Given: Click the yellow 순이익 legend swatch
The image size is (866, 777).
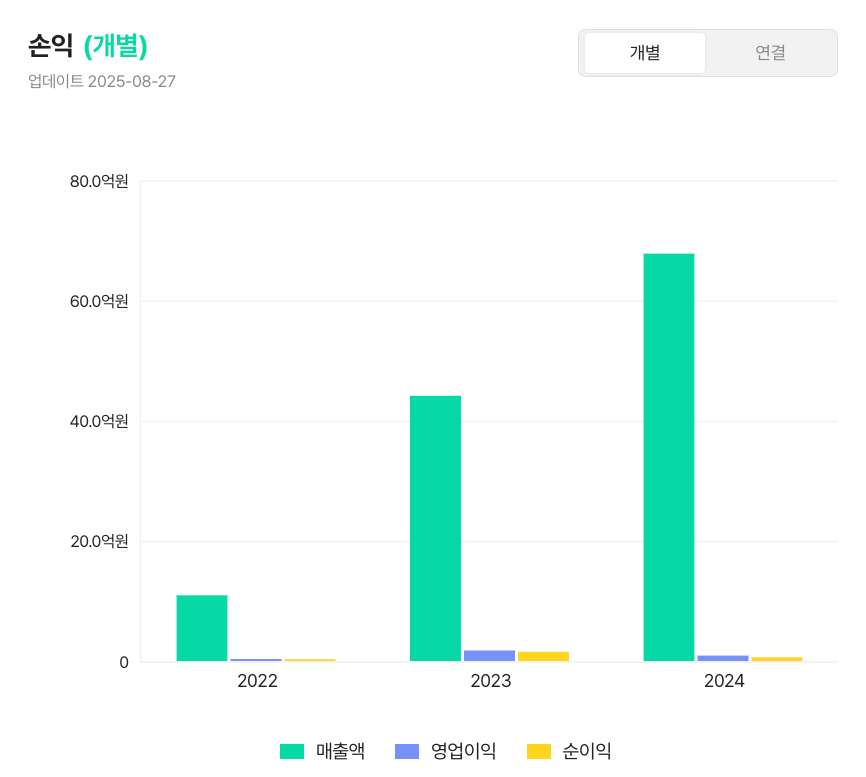Looking at the screenshot, I should pos(539,751).
